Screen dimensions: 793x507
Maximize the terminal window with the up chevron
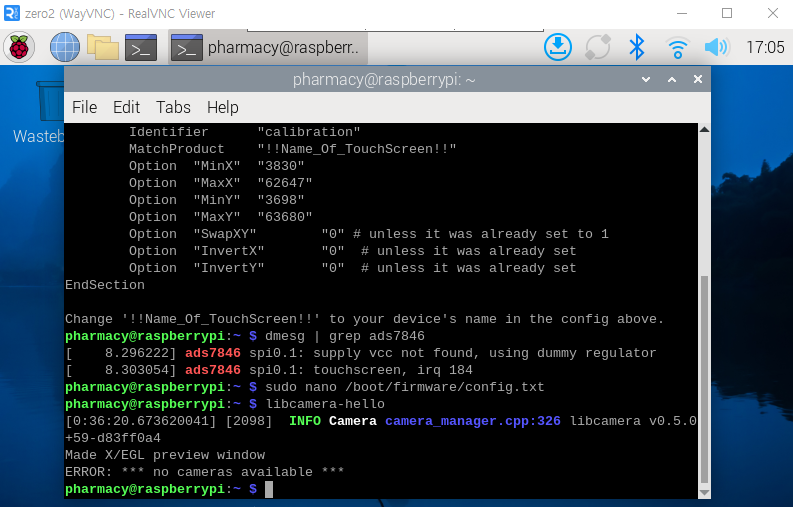pyautogui.click(x=671, y=80)
